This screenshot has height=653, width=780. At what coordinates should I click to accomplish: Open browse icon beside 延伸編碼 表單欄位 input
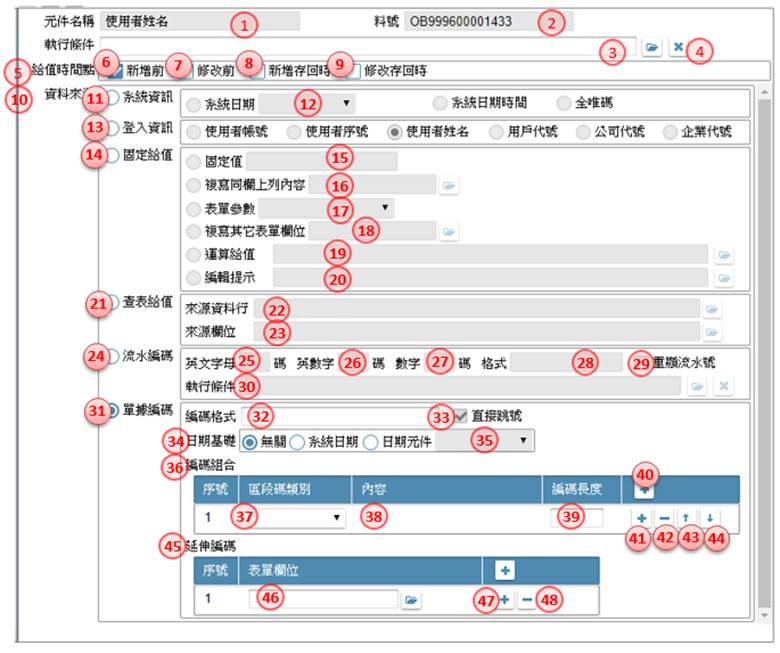tap(411, 600)
